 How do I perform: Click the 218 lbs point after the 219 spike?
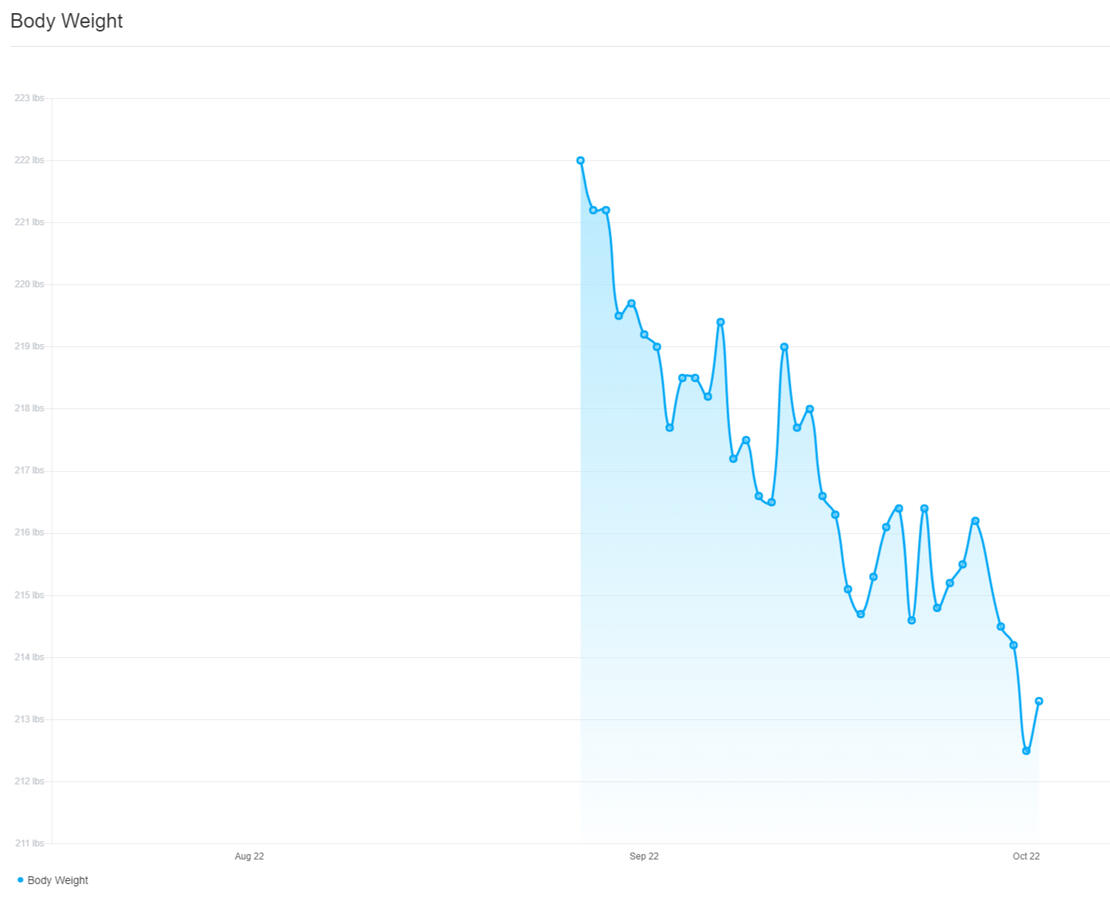click(x=809, y=409)
